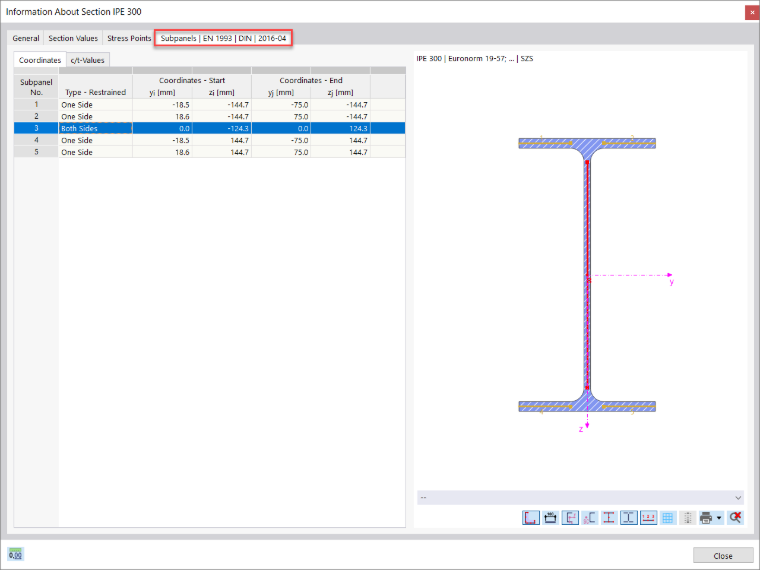Screen dimensions: 760x570
Task: Click the 'Coordinates - End' column header
Action: click(x=311, y=80)
